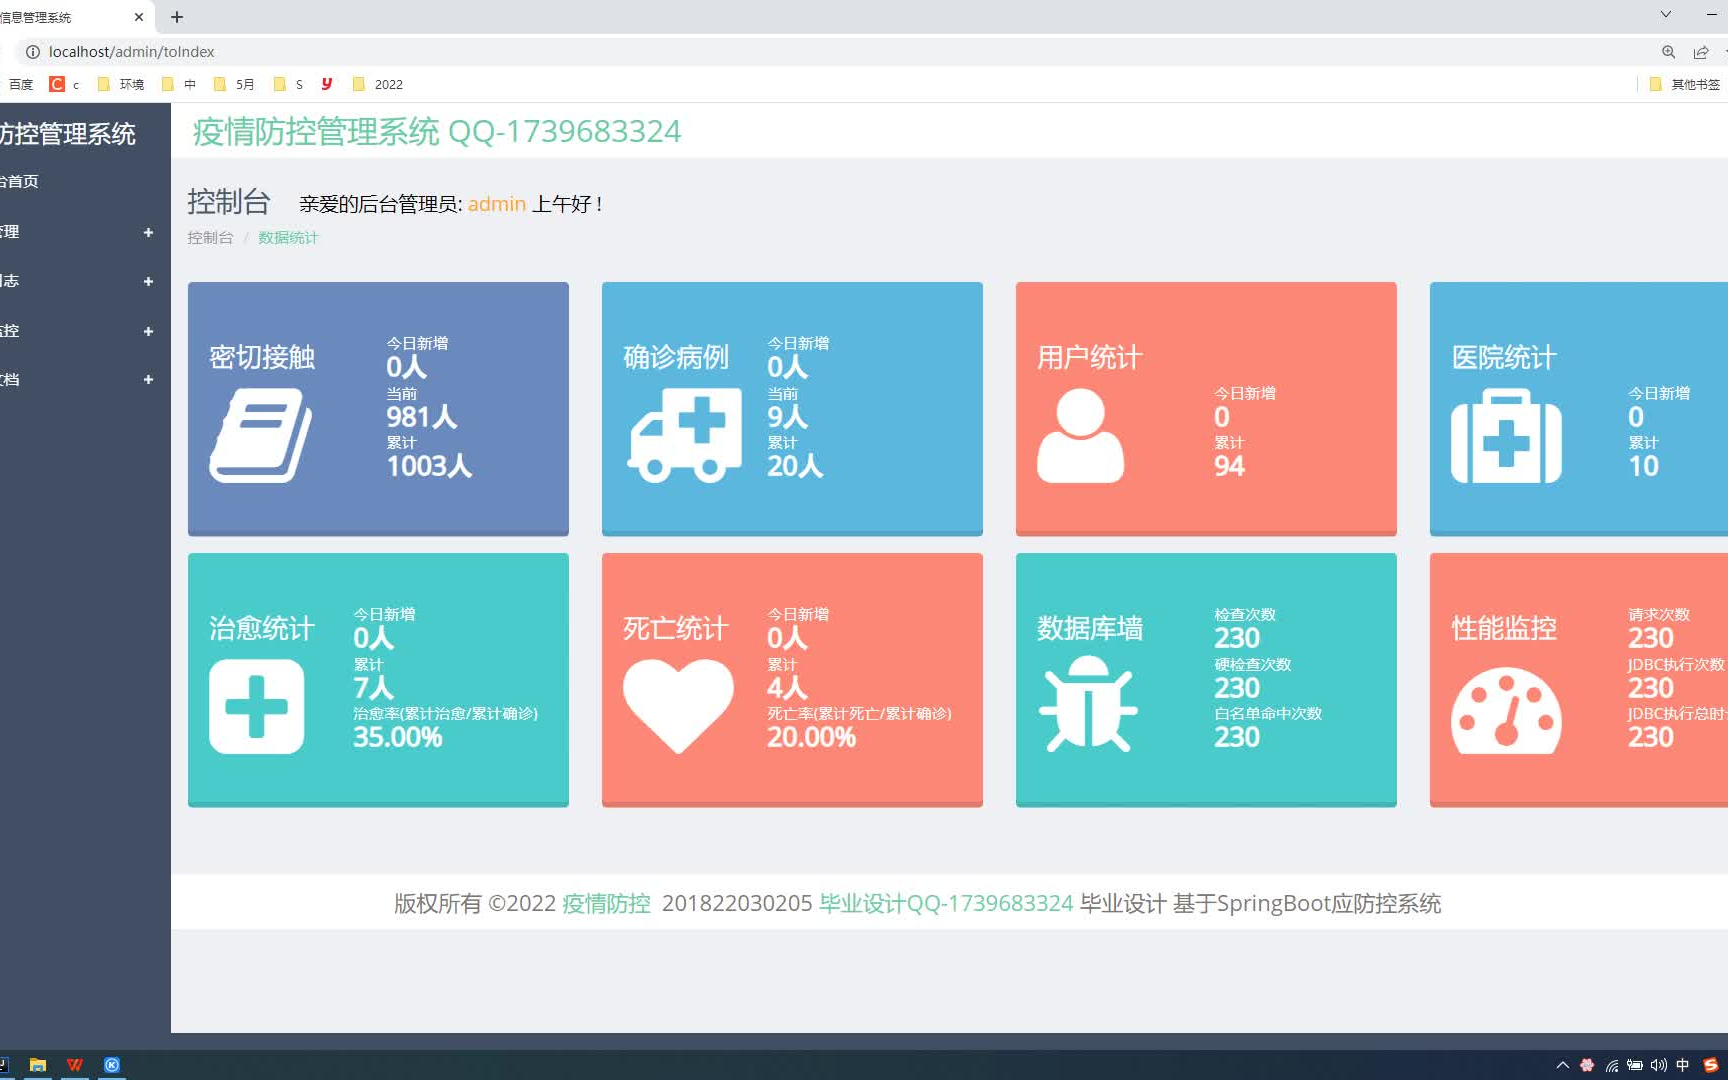The height and width of the screenshot is (1080, 1728).
Task: Click the 死亡统计 card title
Action: [x=676, y=628]
